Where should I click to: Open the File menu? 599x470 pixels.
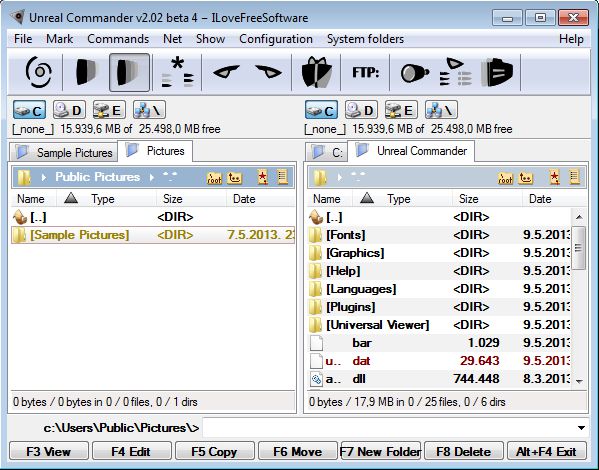pyautogui.click(x=23, y=39)
